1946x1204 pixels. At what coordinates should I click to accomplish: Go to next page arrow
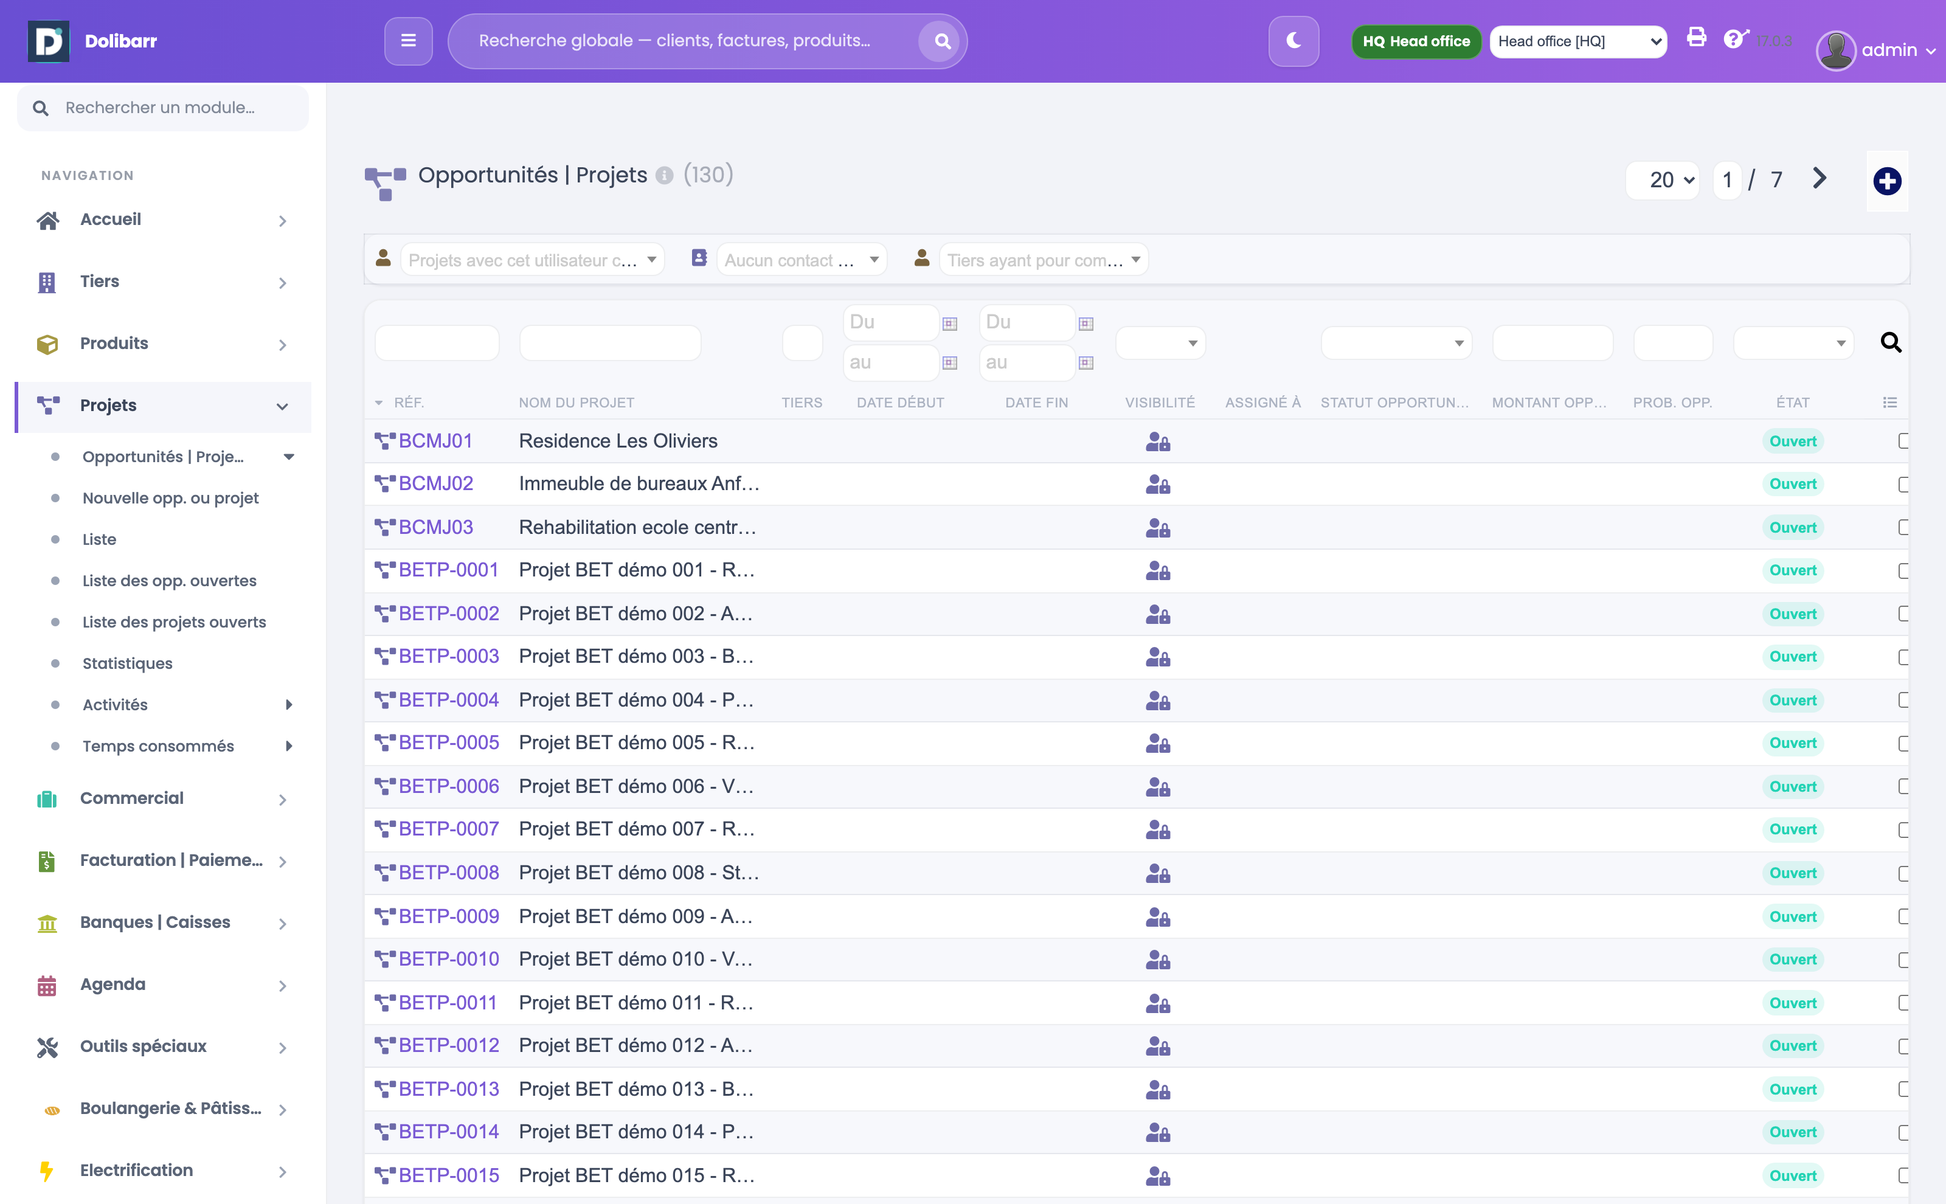pyautogui.click(x=1819, y=179)
